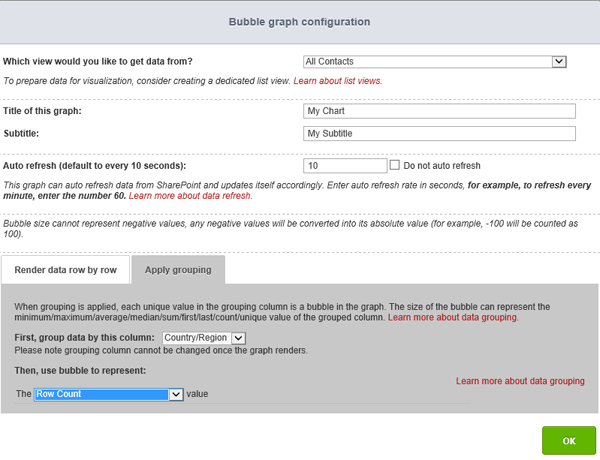Select the Apply grouping tab
Viewport: 600px width, 460px height.
coord(178,270)
